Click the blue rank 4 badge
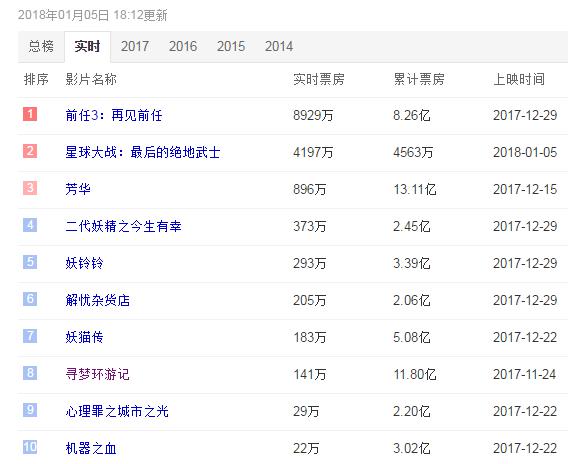The image size is (583, 464). 30,225
